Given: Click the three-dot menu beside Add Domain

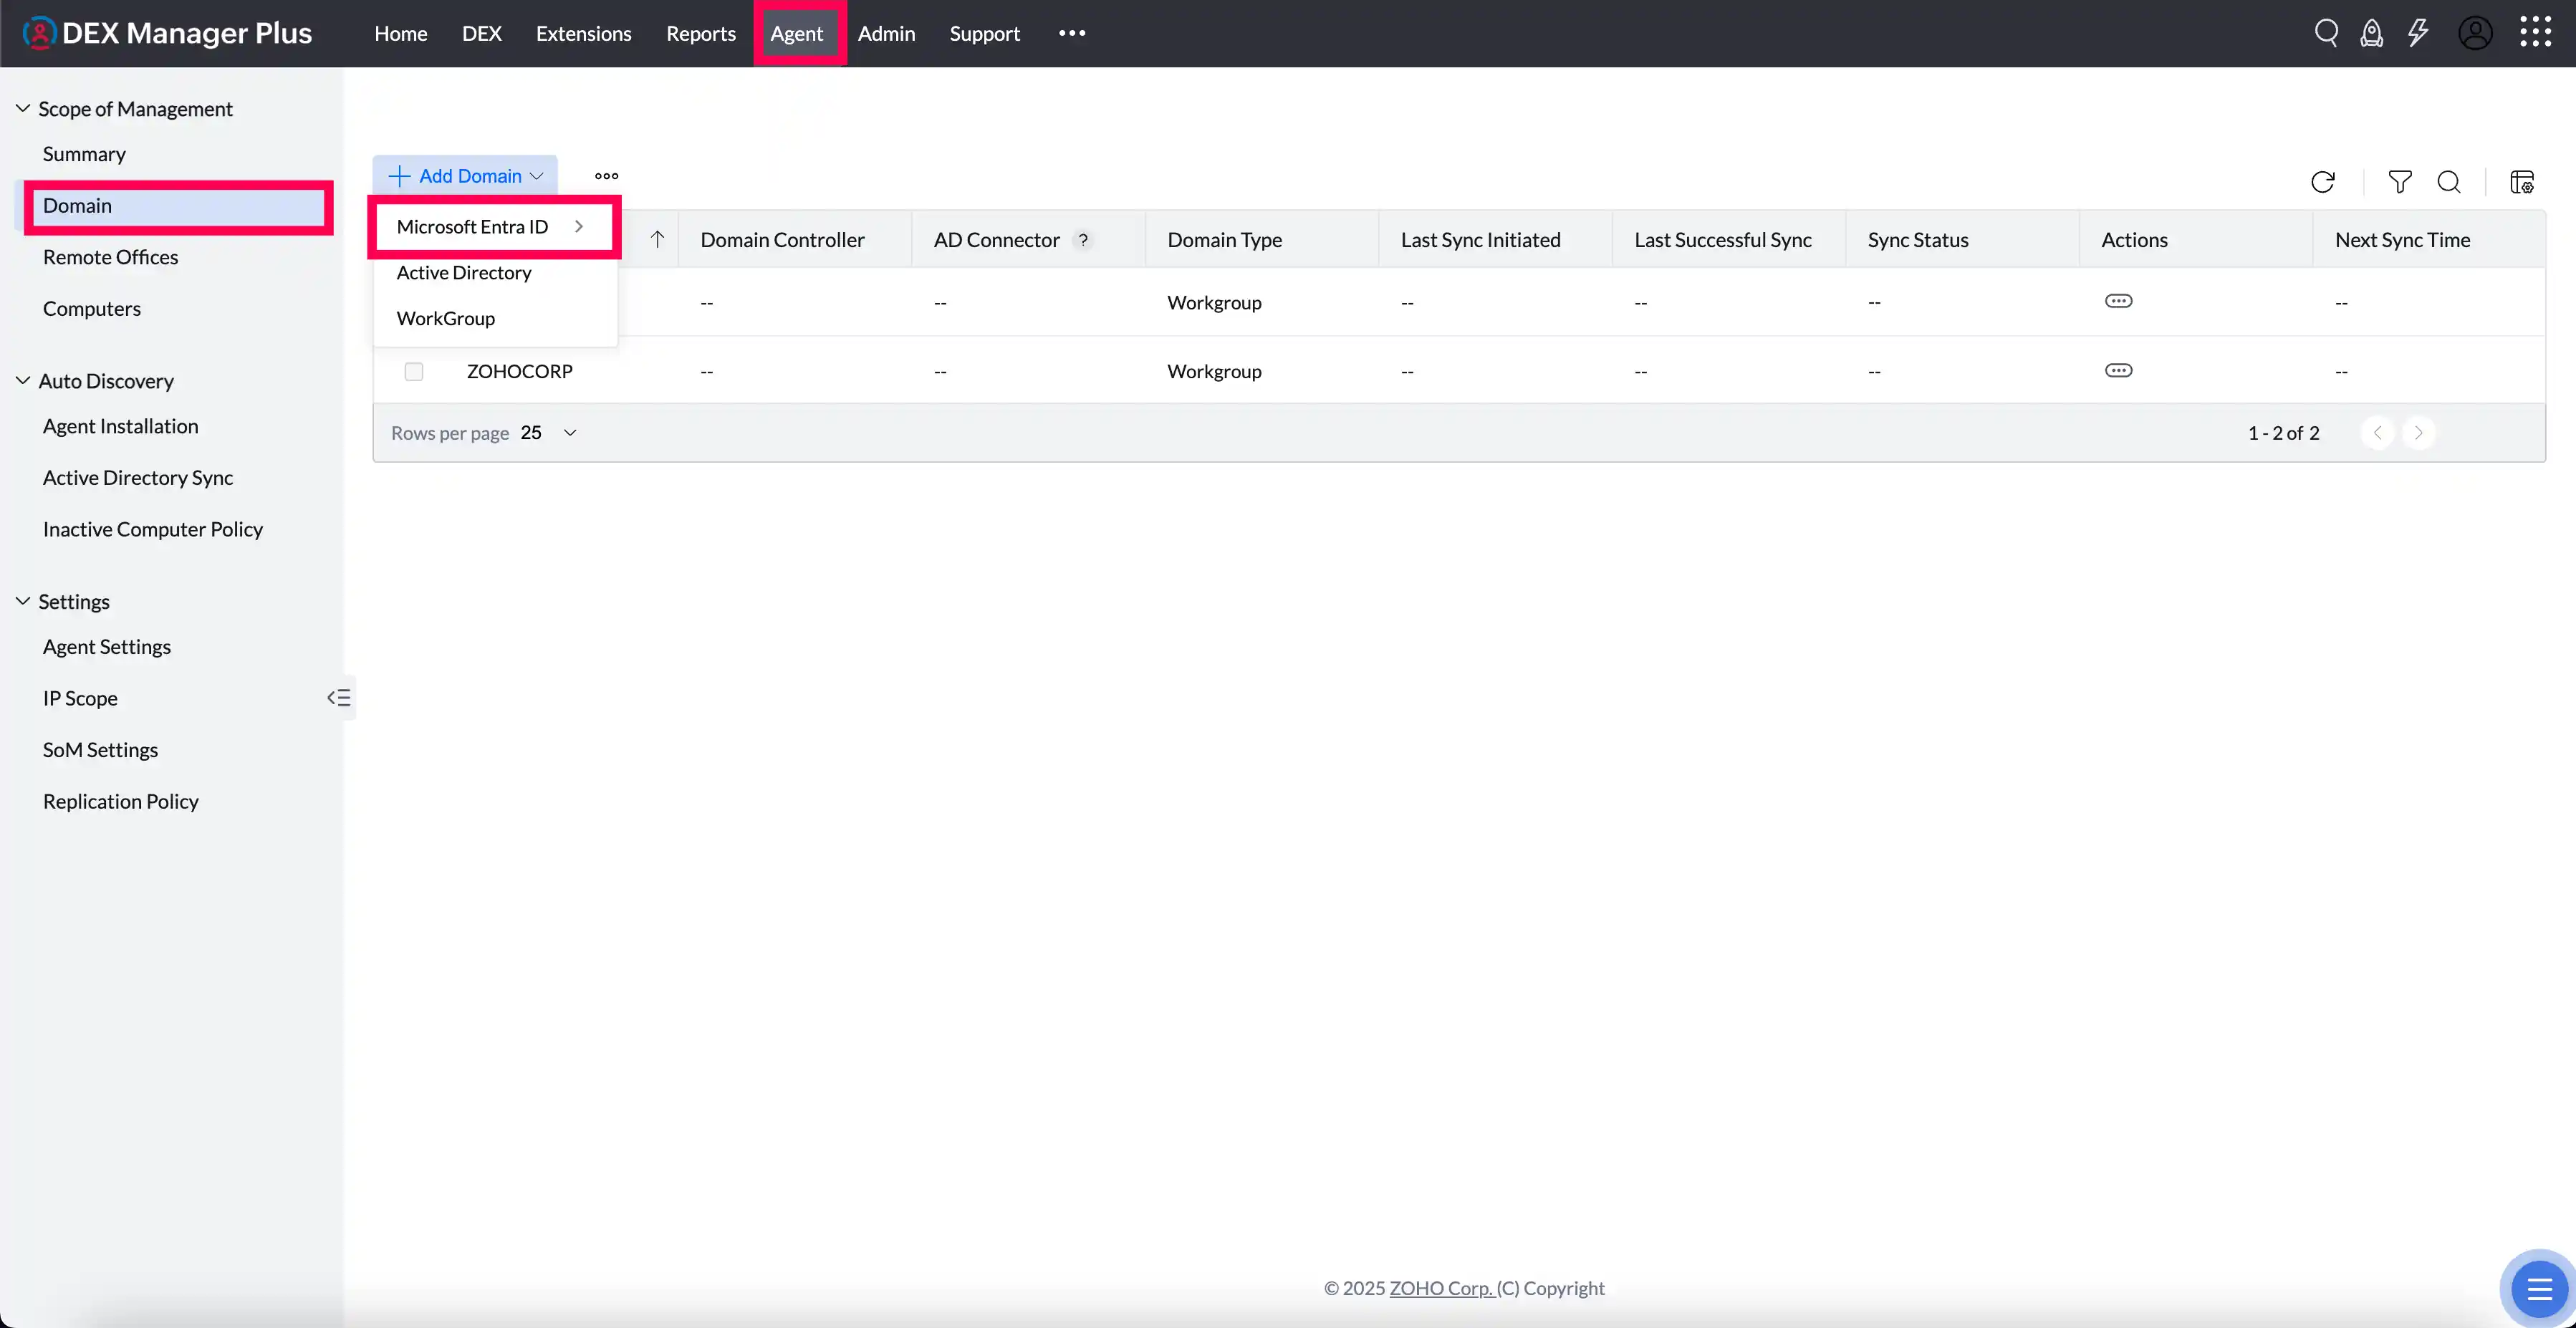Looking at the screenshot, I should pyautogui.click(x=606, y=176).
